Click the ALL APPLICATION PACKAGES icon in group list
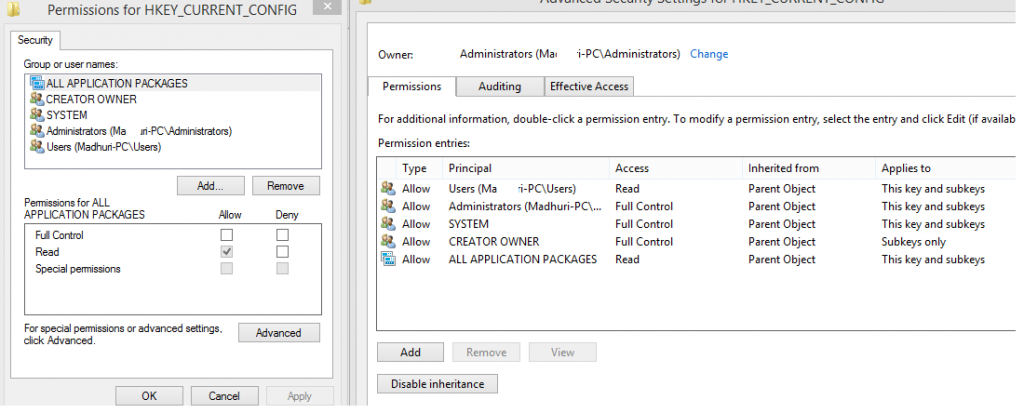Image resolution: width=1024 pixels, height=413 pixels. point(37,84)
